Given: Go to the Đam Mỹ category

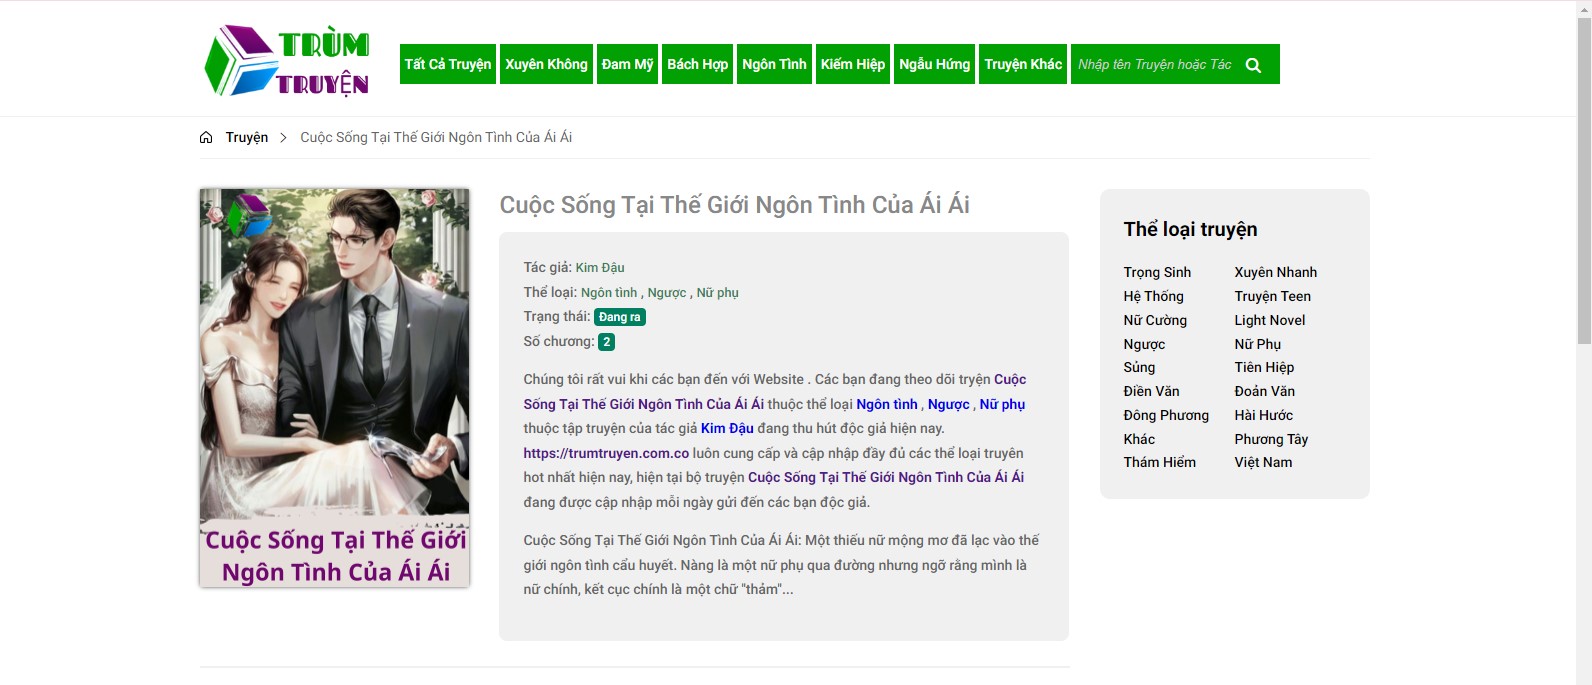Looking at the screenshot, I should click(x=627, y=64).
